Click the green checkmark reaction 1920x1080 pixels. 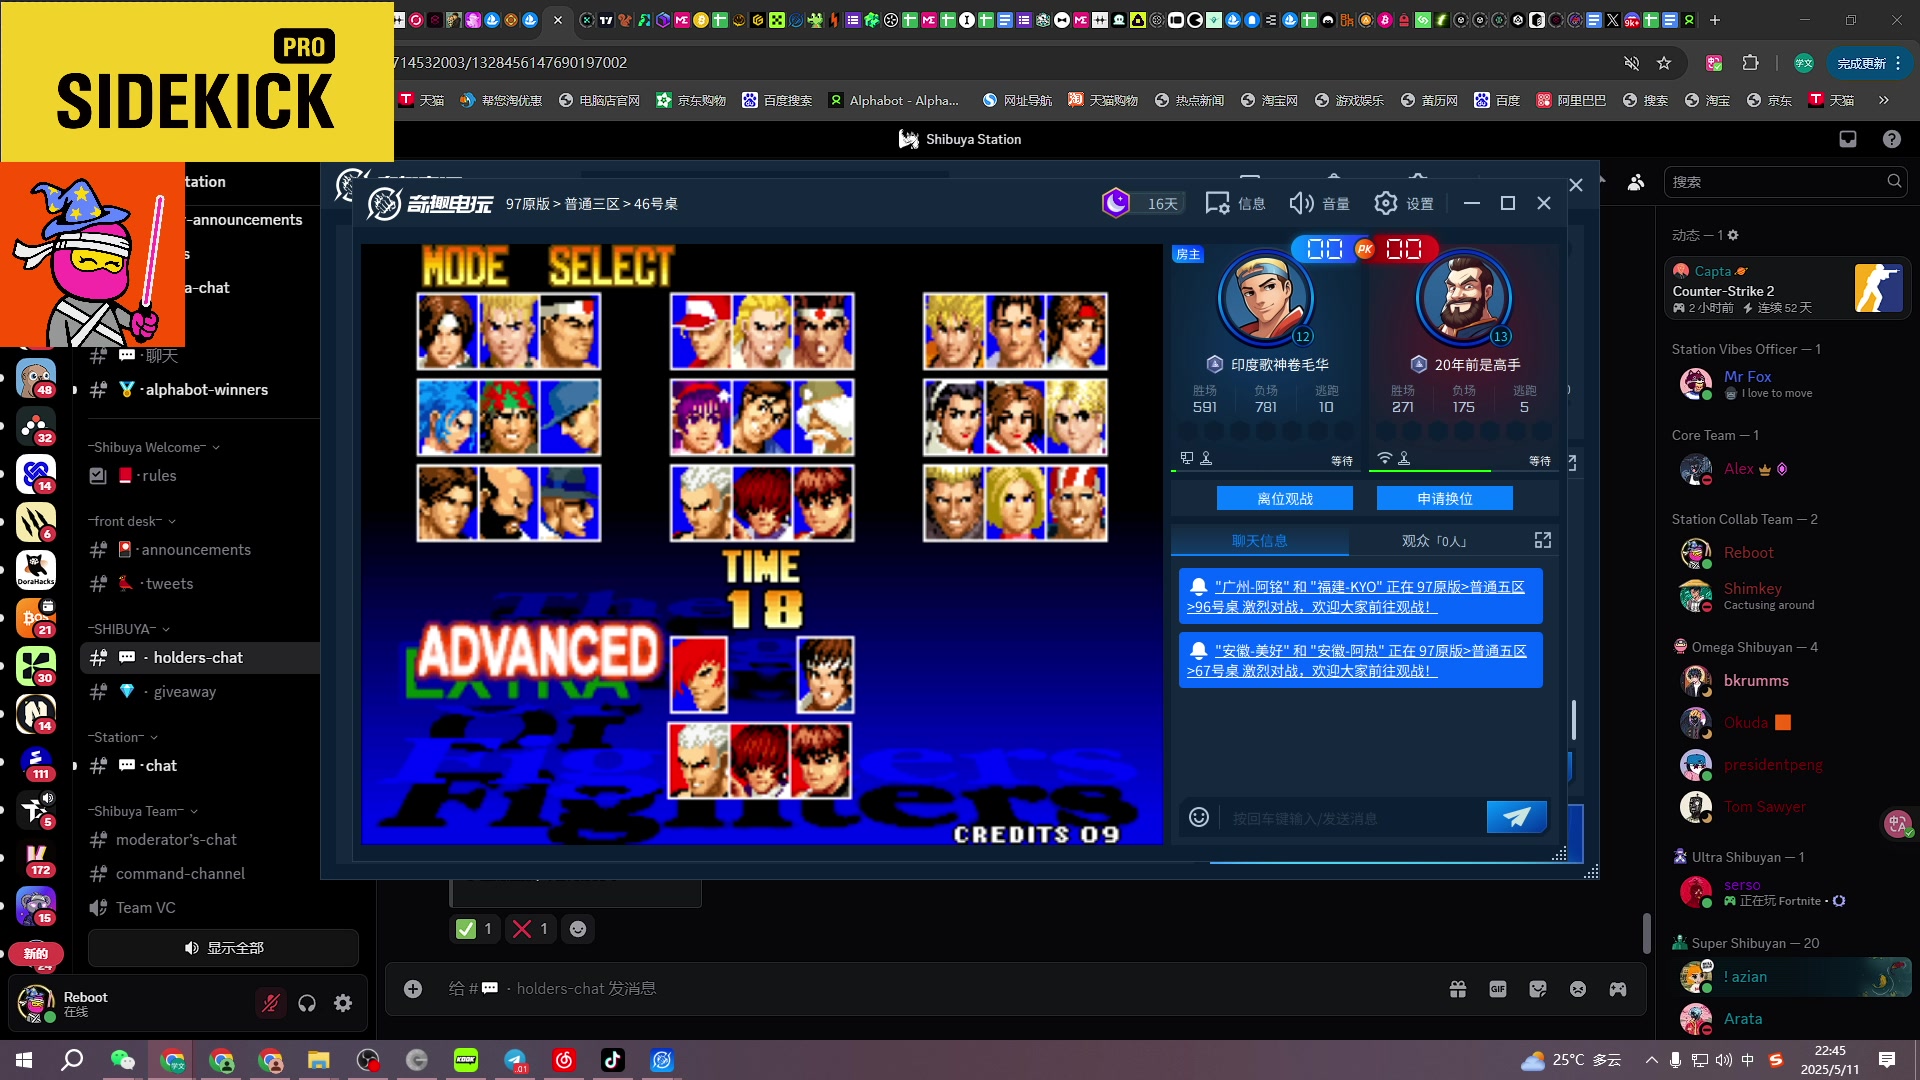pyautogui.click(x=474, y=929)
